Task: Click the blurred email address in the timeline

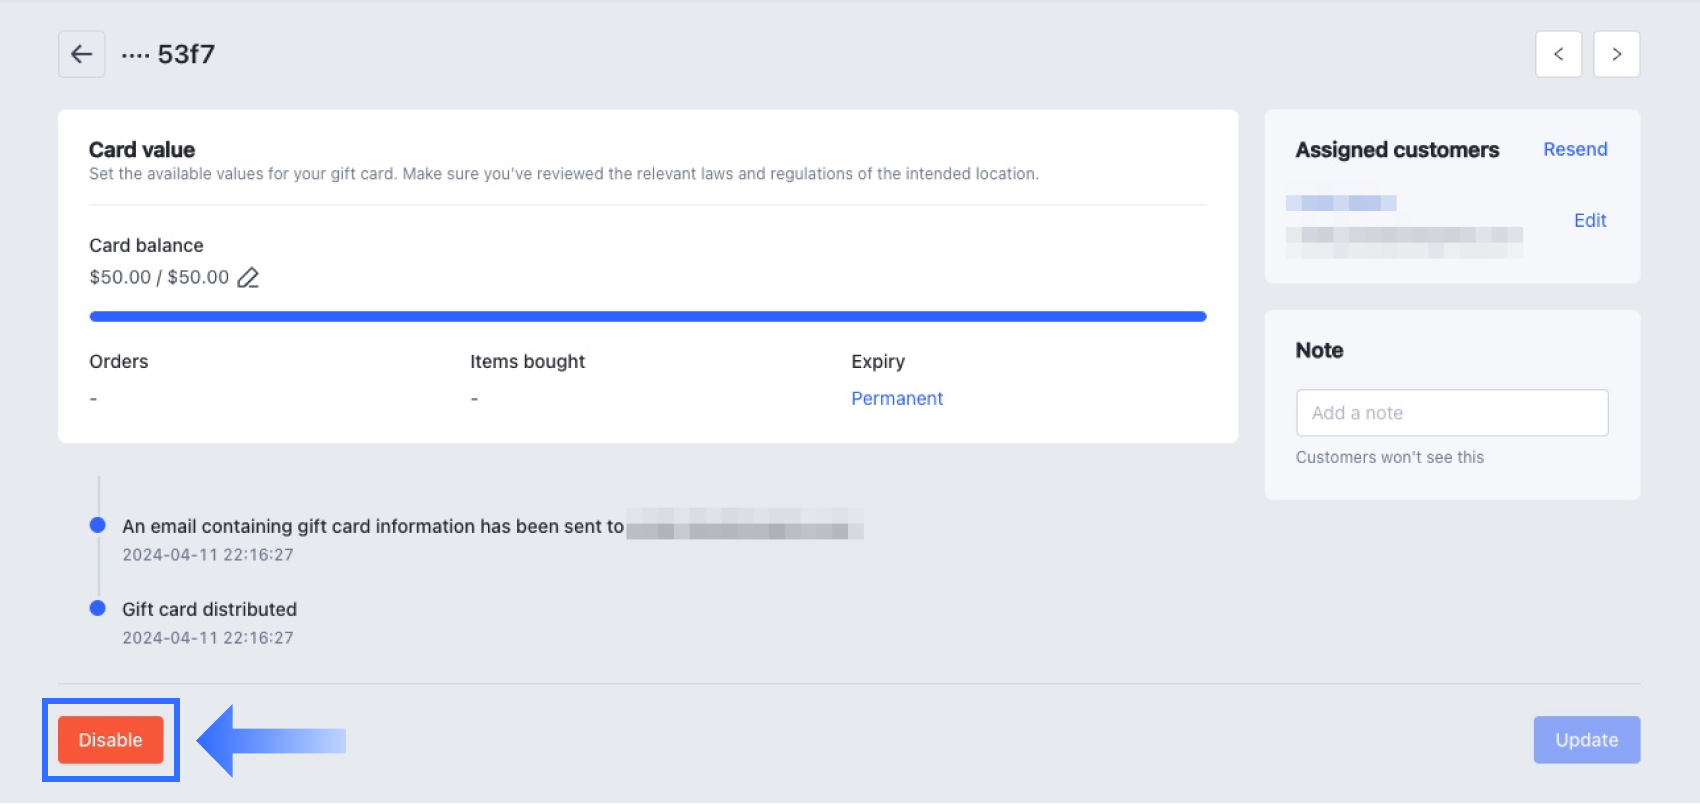Action: 745,526
